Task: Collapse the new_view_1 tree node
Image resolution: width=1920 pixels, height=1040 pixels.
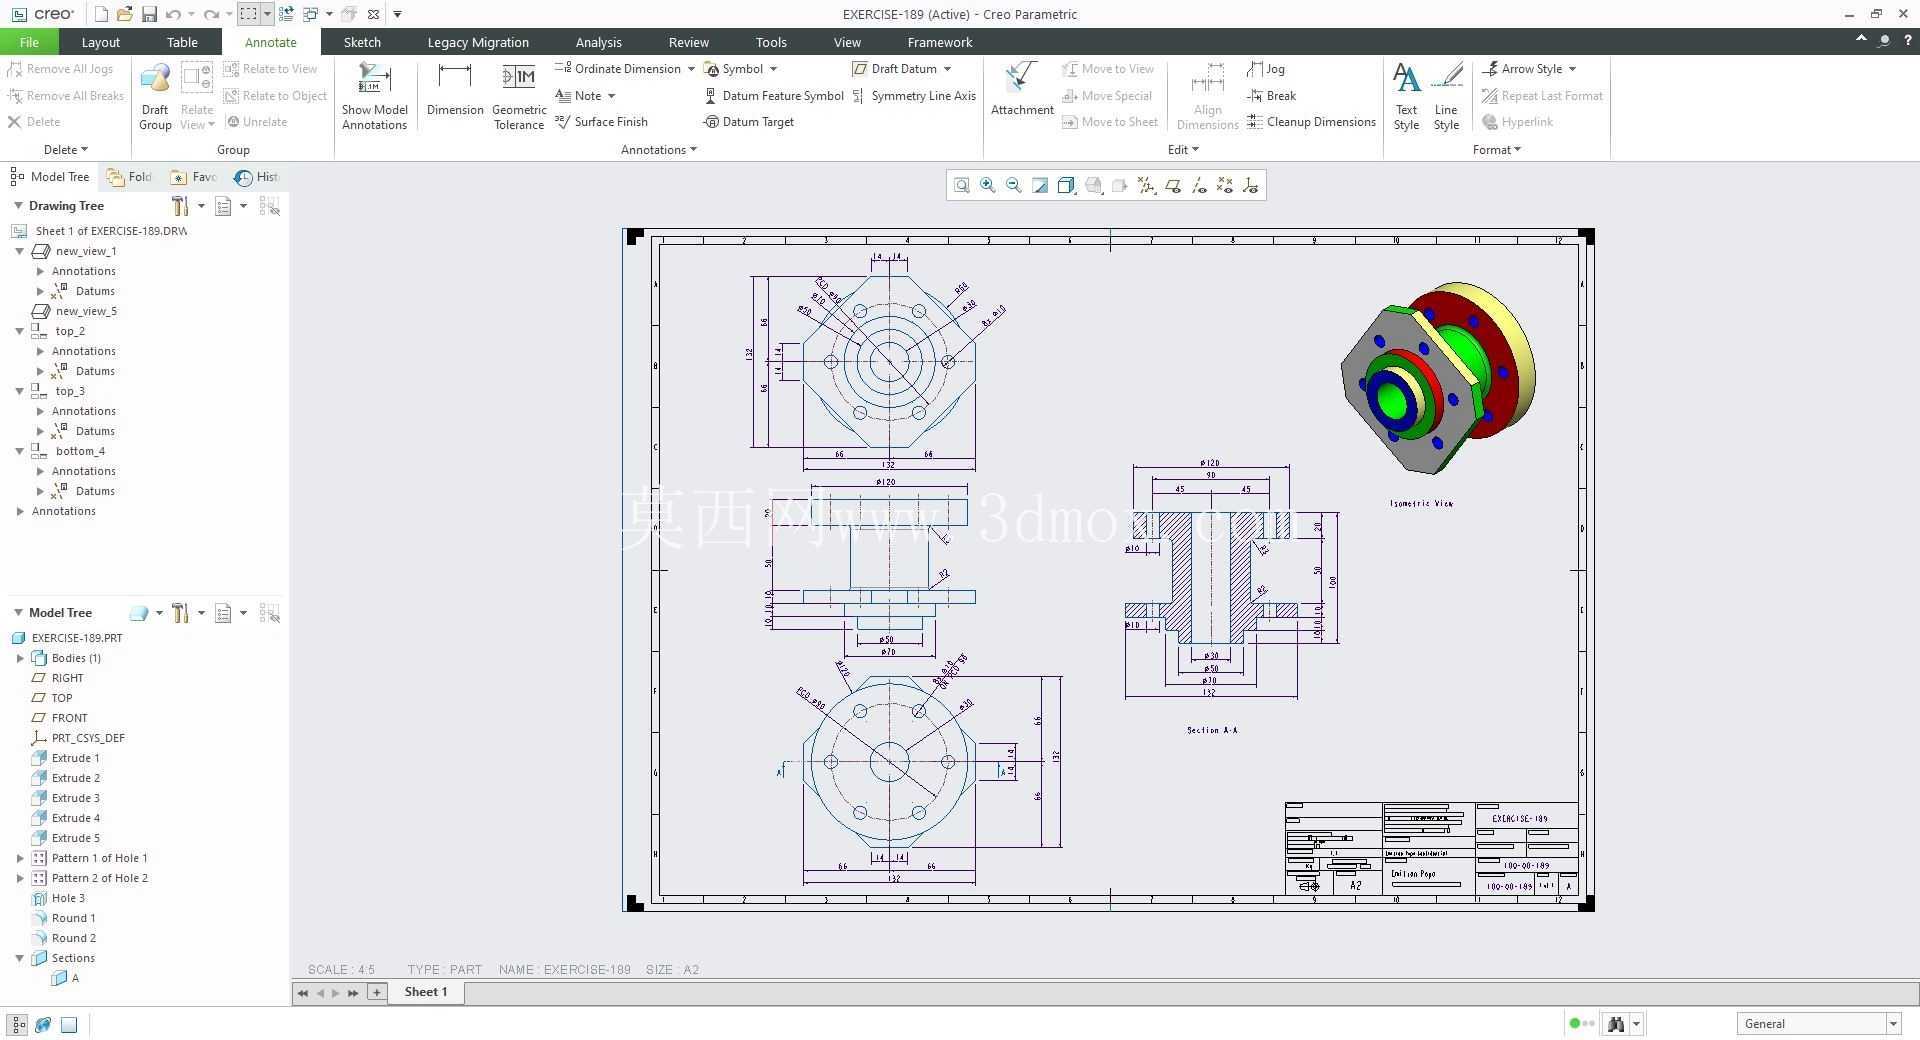Action: click(19, 251)
